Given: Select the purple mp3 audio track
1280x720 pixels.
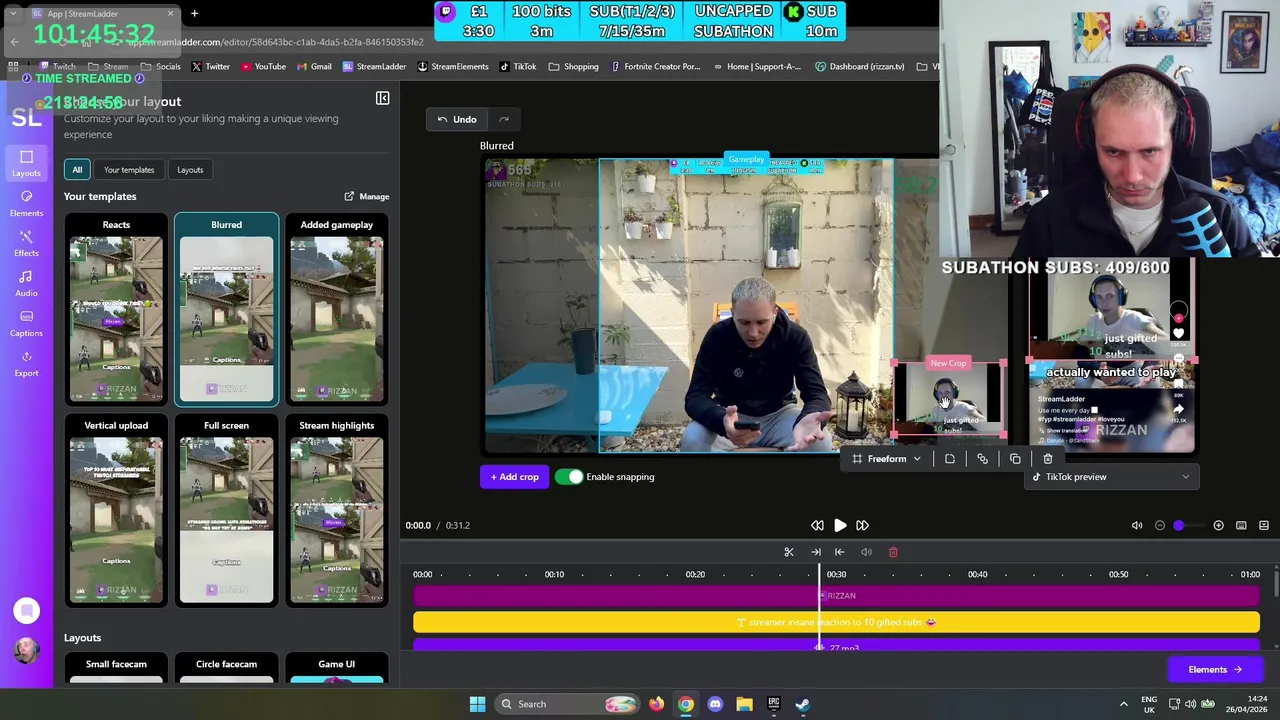Looking at the screenshot, I should (x=836, y=646).
